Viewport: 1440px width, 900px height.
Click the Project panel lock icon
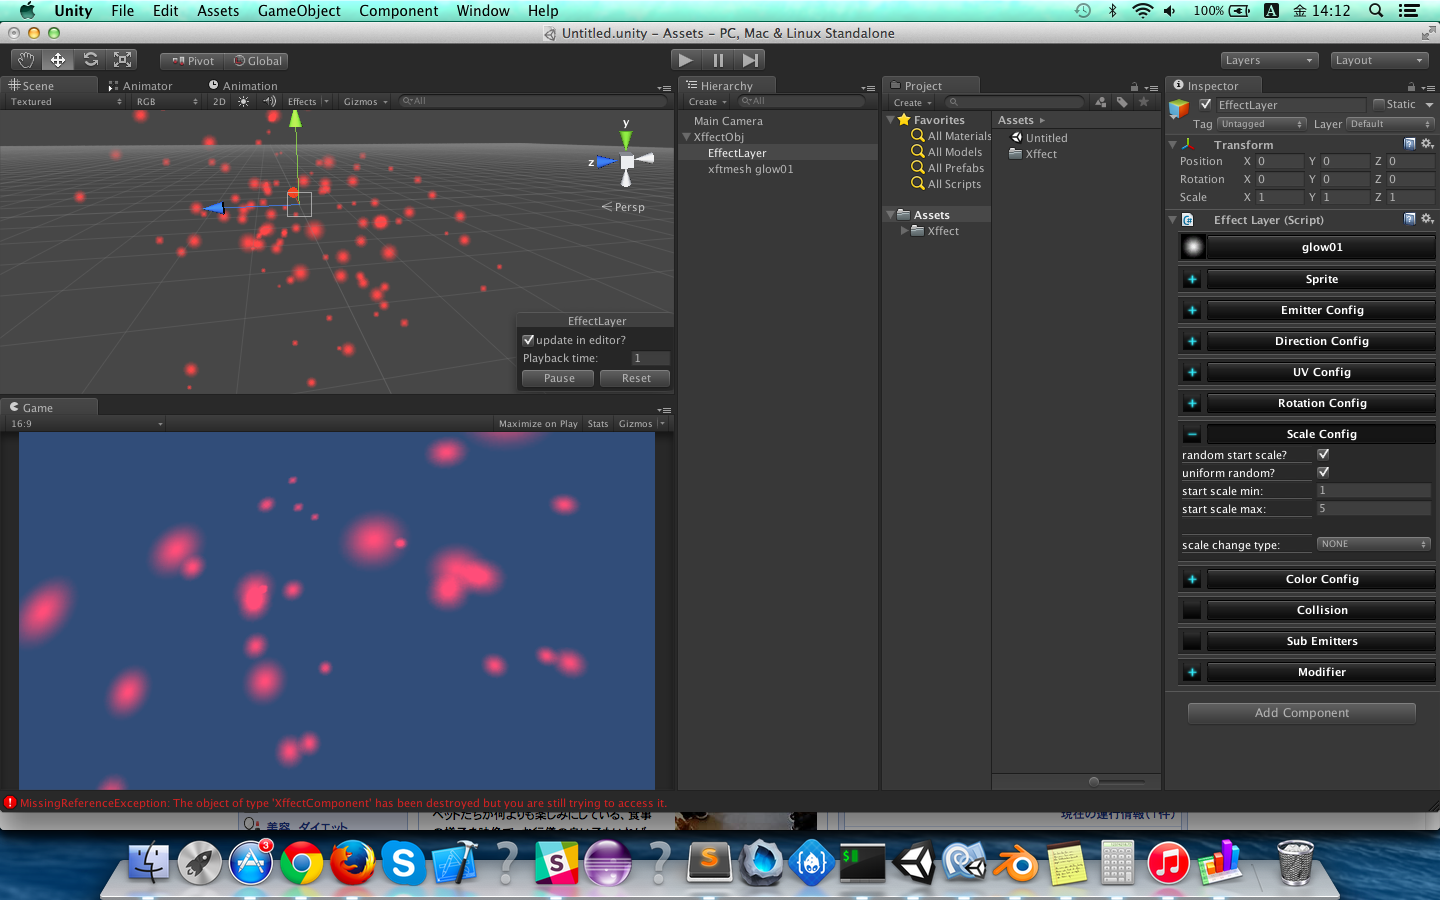click(x=1134, y=87)
